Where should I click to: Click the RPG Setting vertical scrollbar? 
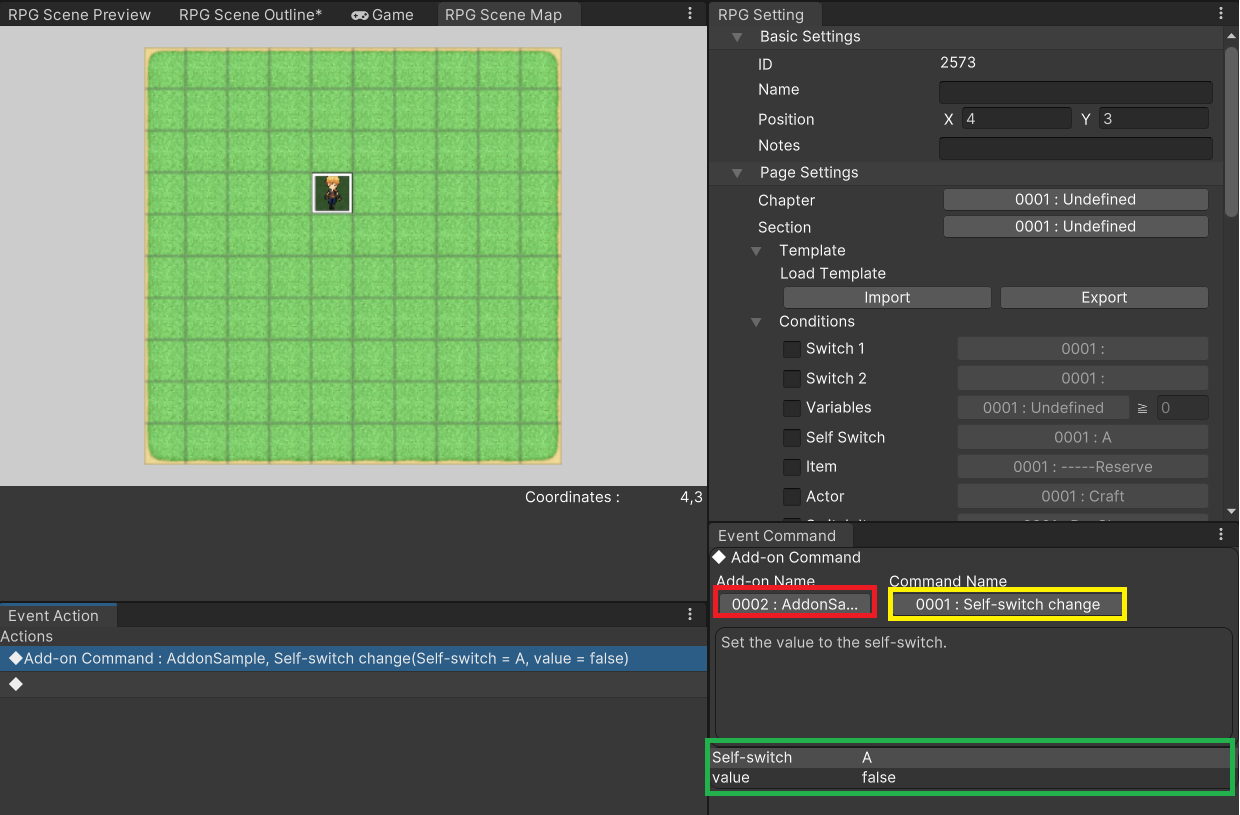1231,130
